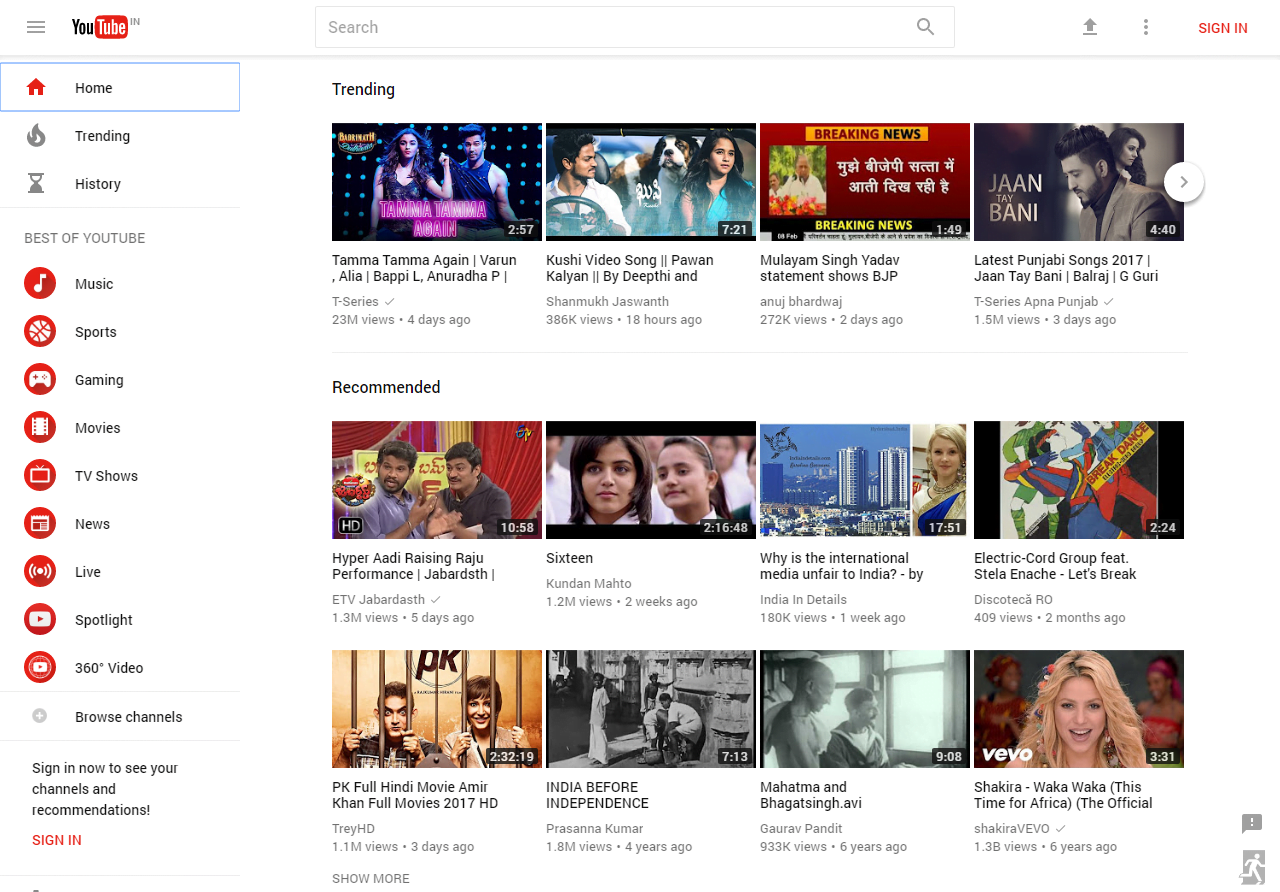1280x892 pixels.
Task: Click the send feedback icon
Action: [1251, 823]
